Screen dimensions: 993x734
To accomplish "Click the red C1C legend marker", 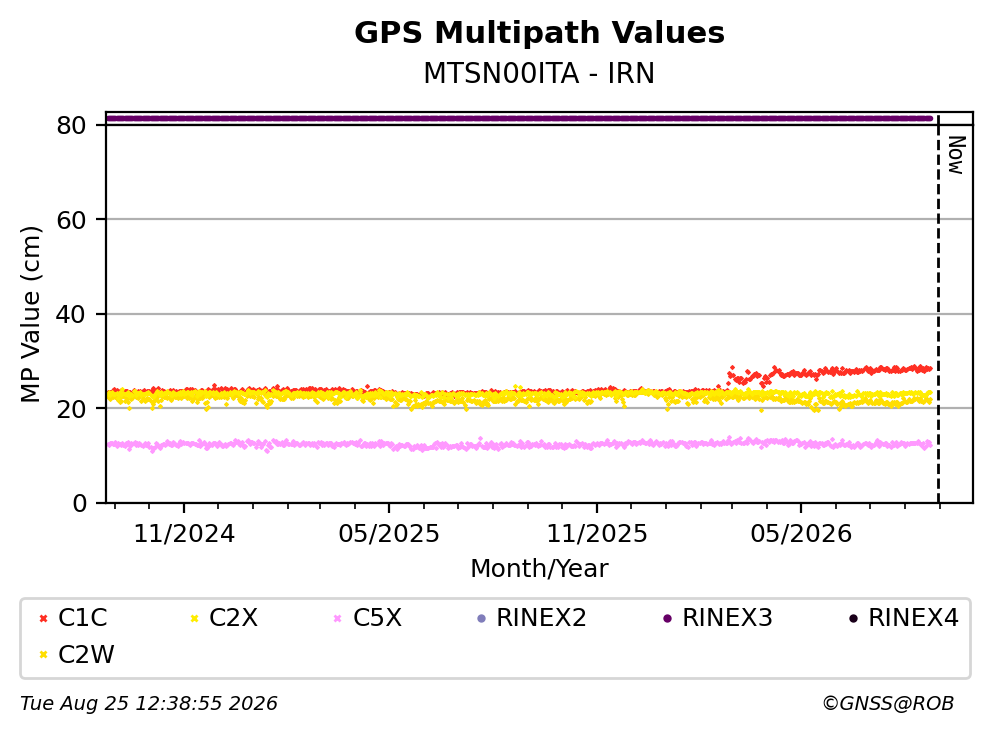I will pyautogui.click(x=43, y=618).
